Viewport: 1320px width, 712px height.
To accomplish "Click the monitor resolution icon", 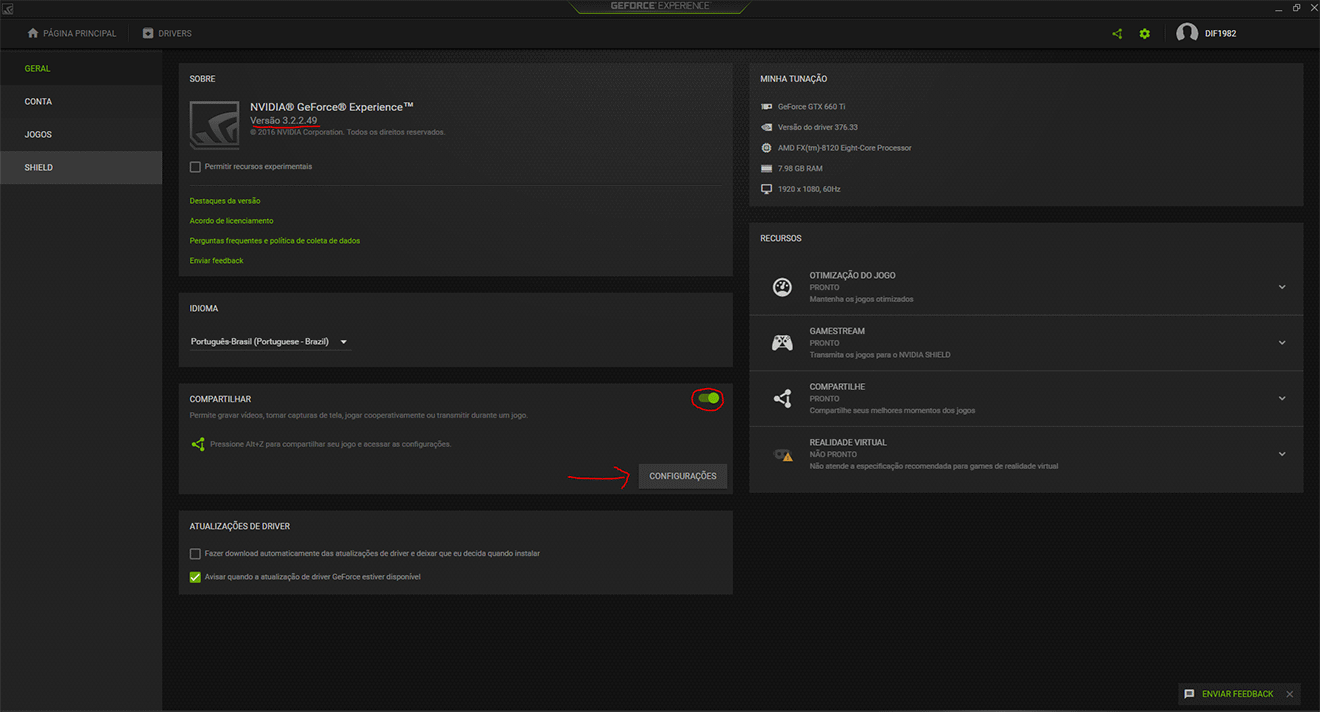I will 766,189.
